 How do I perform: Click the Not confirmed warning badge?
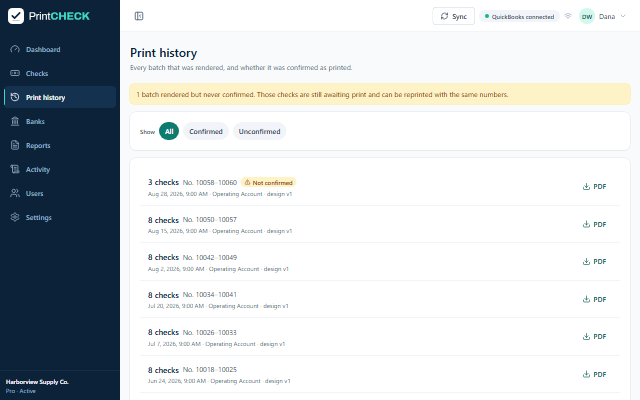click(x=269, y=182)
